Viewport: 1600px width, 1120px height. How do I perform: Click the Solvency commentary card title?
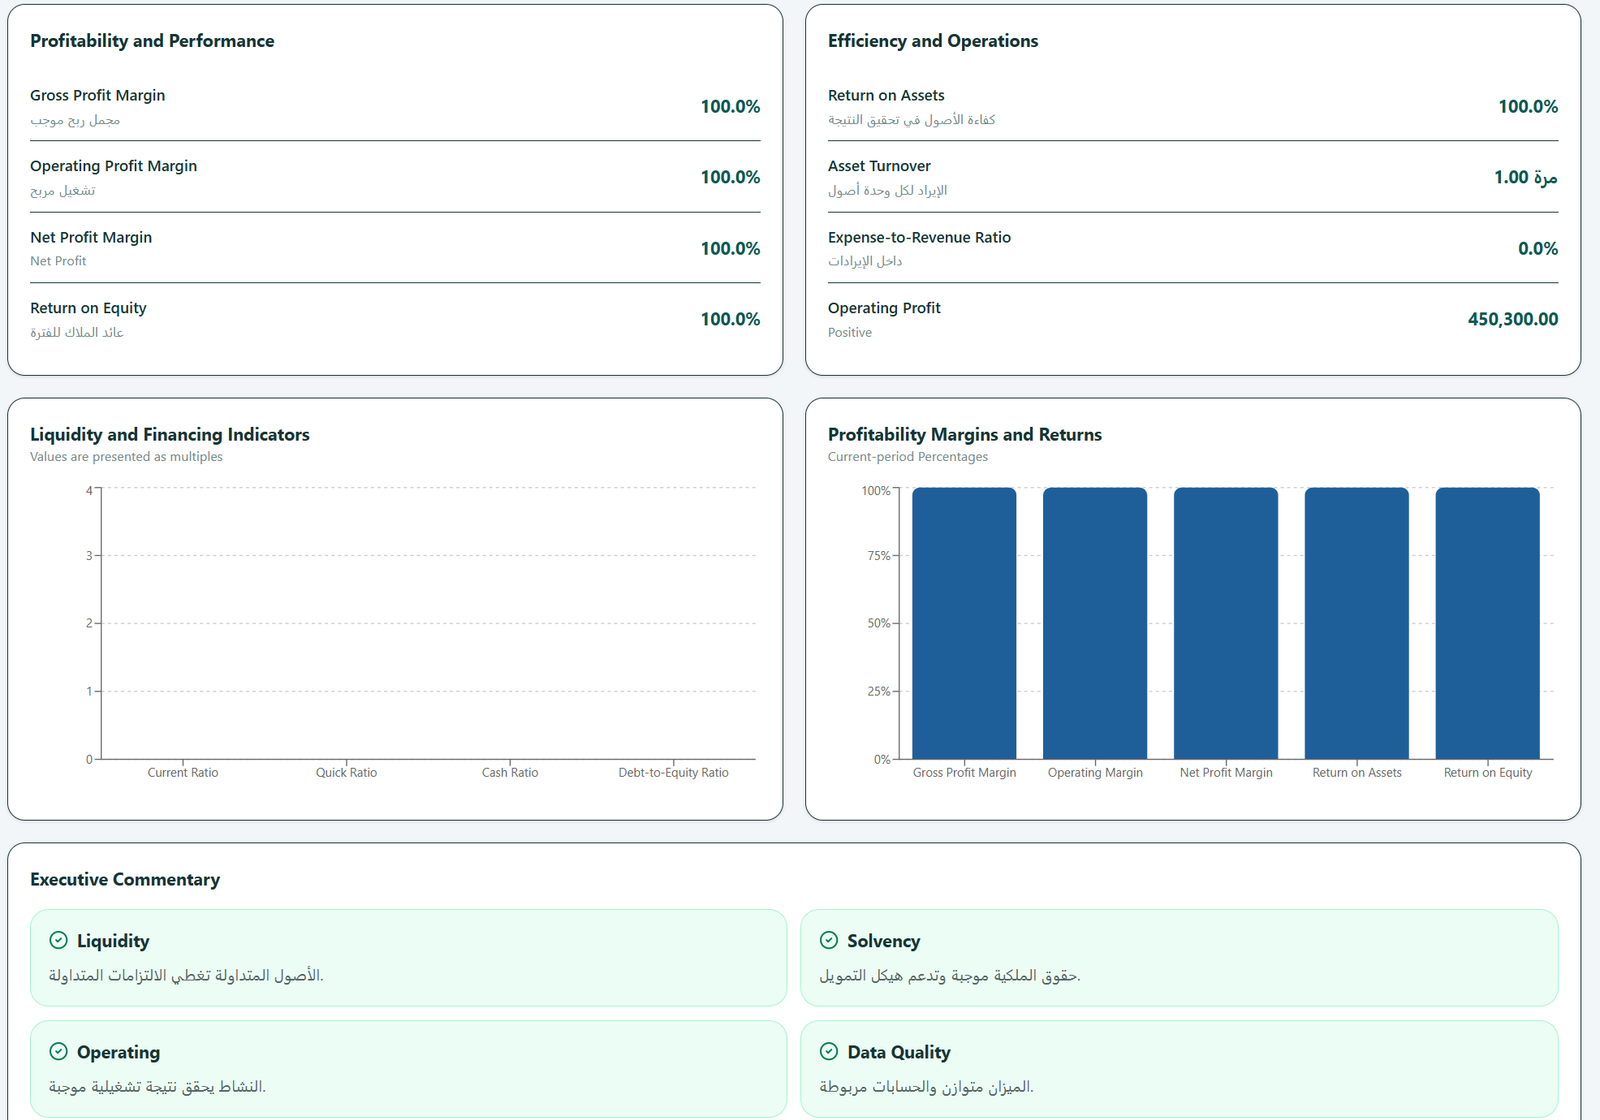tap(884, 941)
